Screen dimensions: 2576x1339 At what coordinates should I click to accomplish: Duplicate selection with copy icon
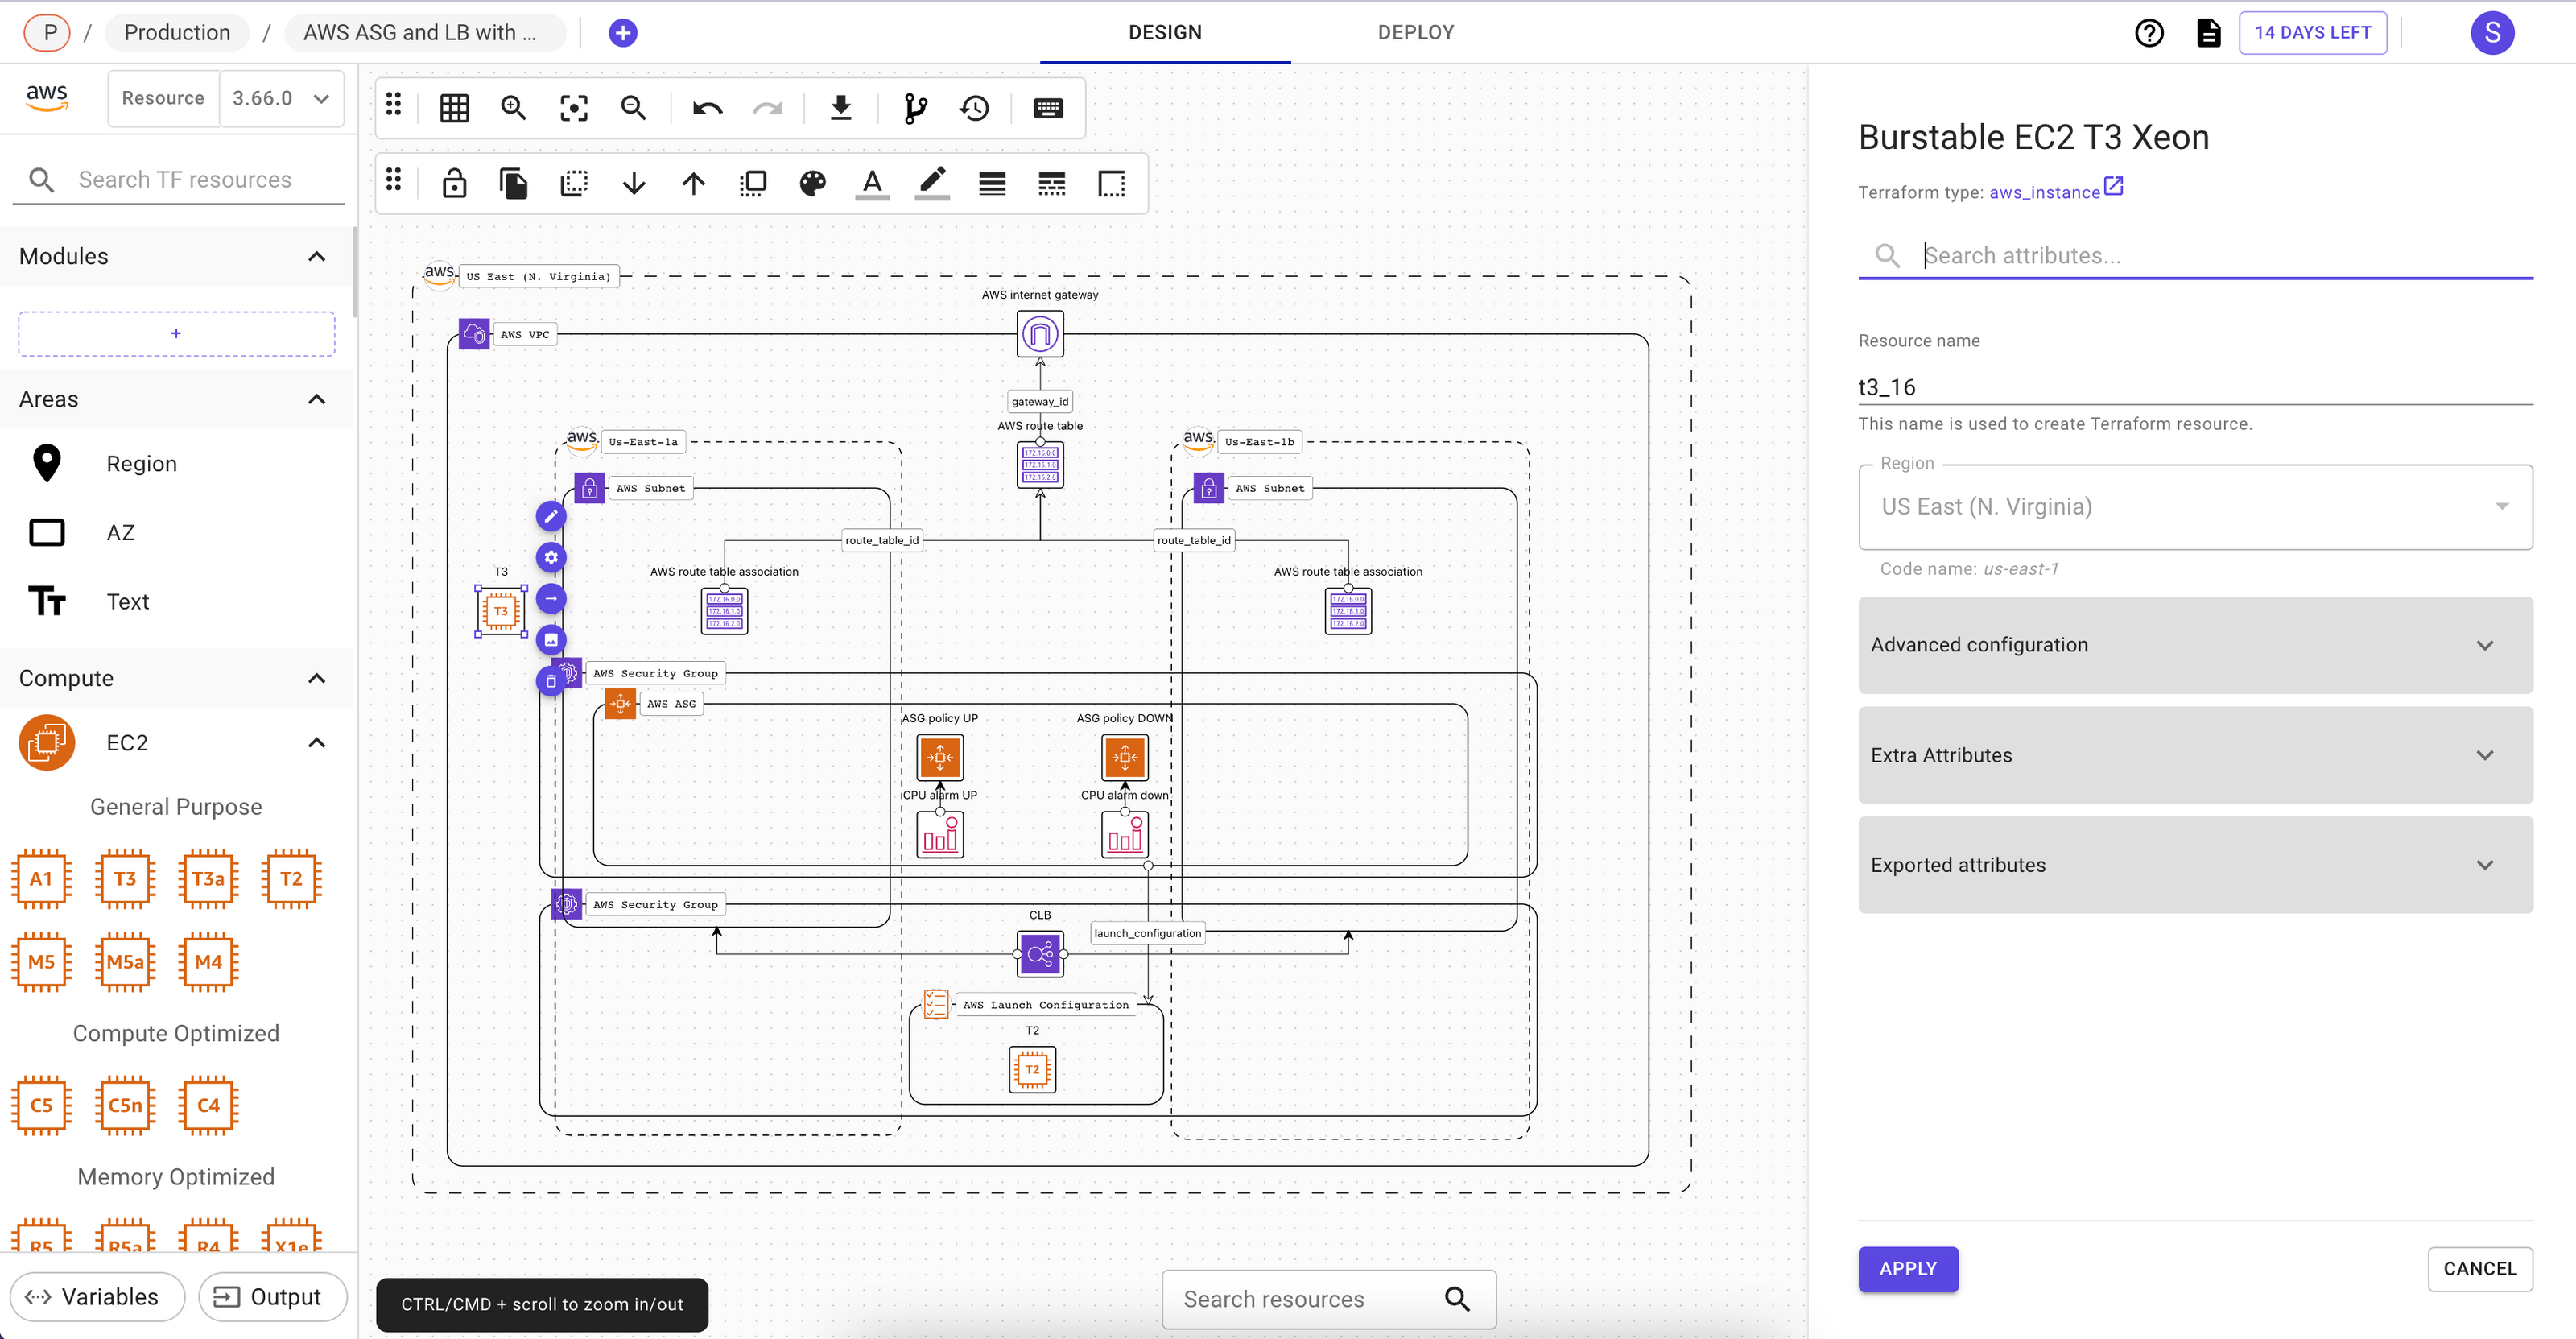click(x=514, y=183)
